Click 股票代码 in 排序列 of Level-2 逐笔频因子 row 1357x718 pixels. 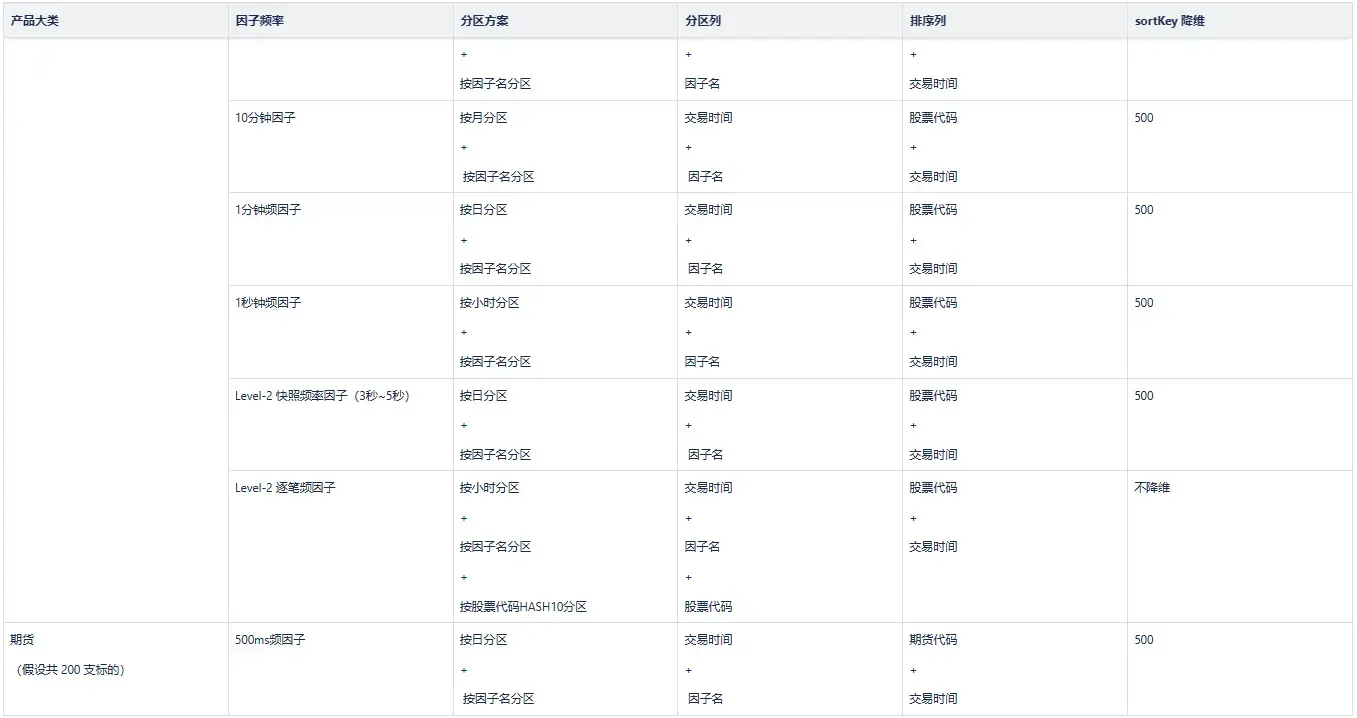click(x=933, y=488)
